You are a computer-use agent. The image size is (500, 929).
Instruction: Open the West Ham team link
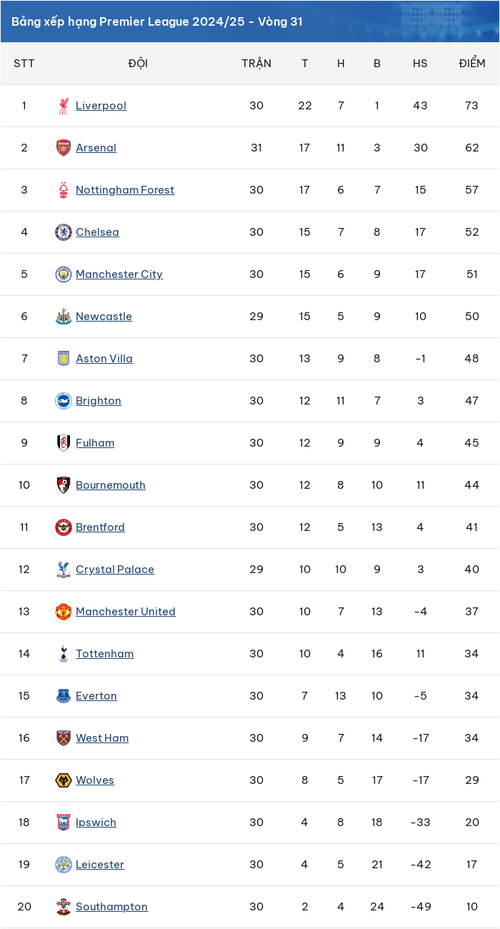pyautogui.click(x=102, y=738)
